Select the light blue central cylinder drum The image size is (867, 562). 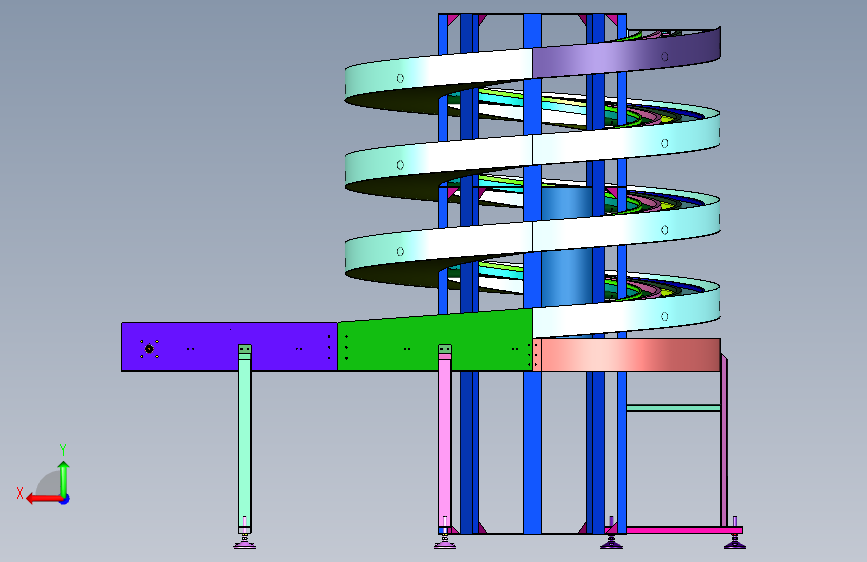tap(566, 246)
